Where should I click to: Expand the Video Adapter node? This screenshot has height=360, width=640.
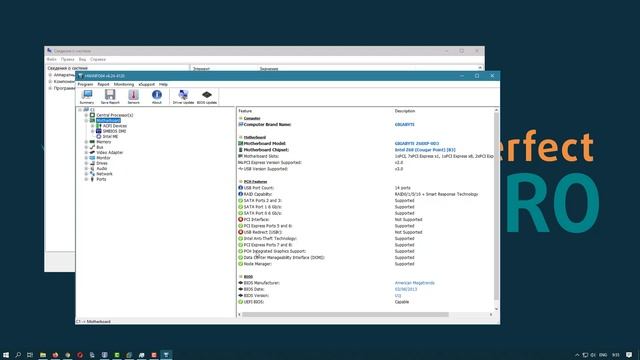[x=86, y=152]
